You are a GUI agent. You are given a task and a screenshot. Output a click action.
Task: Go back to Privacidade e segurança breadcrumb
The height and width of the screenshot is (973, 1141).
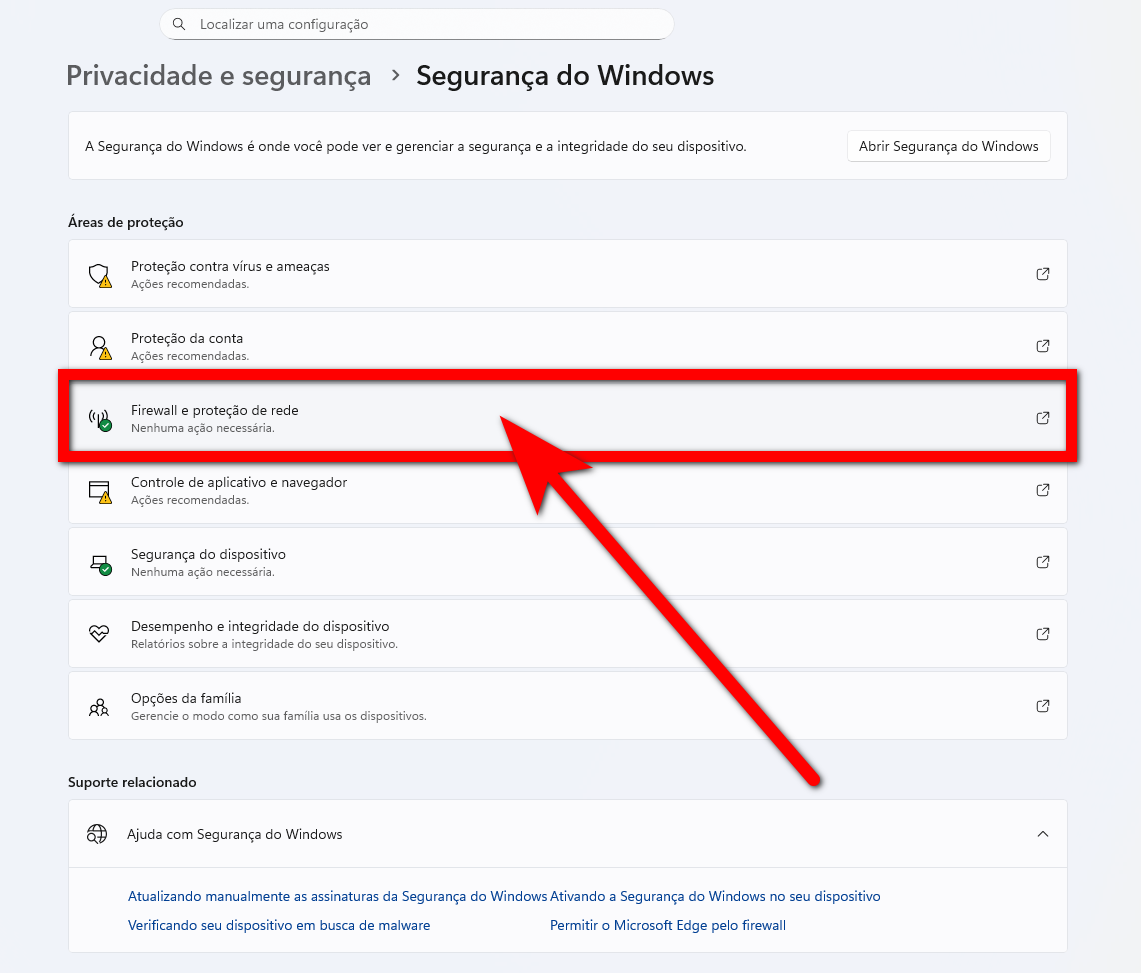tap(218, 76)
